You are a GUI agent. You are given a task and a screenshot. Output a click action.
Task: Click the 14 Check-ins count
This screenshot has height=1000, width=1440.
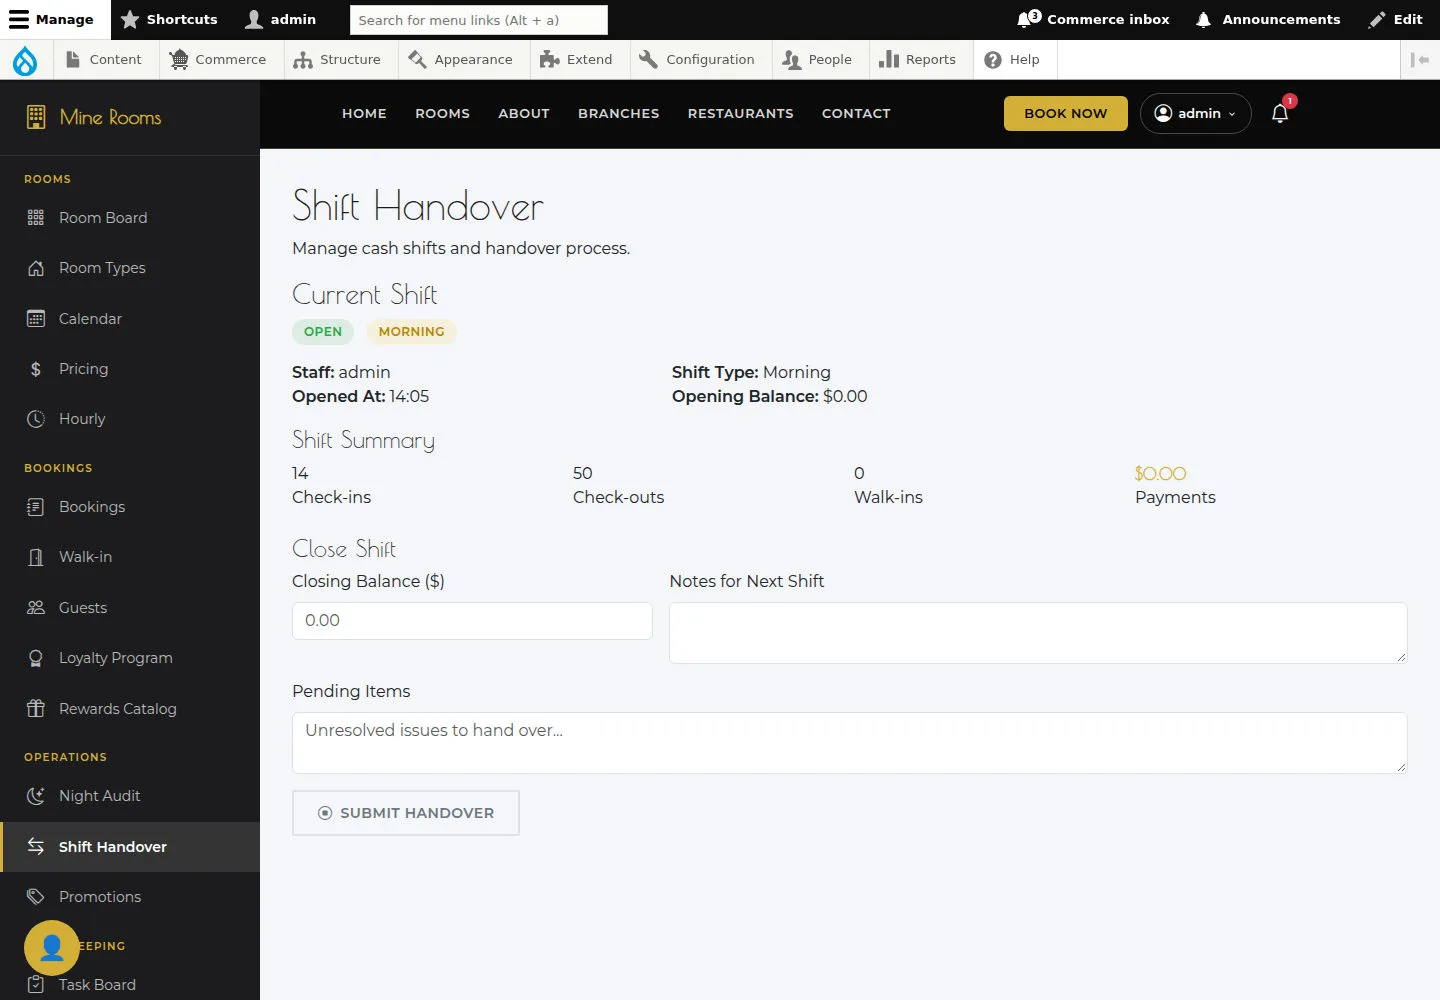click(x=300, y=474)
